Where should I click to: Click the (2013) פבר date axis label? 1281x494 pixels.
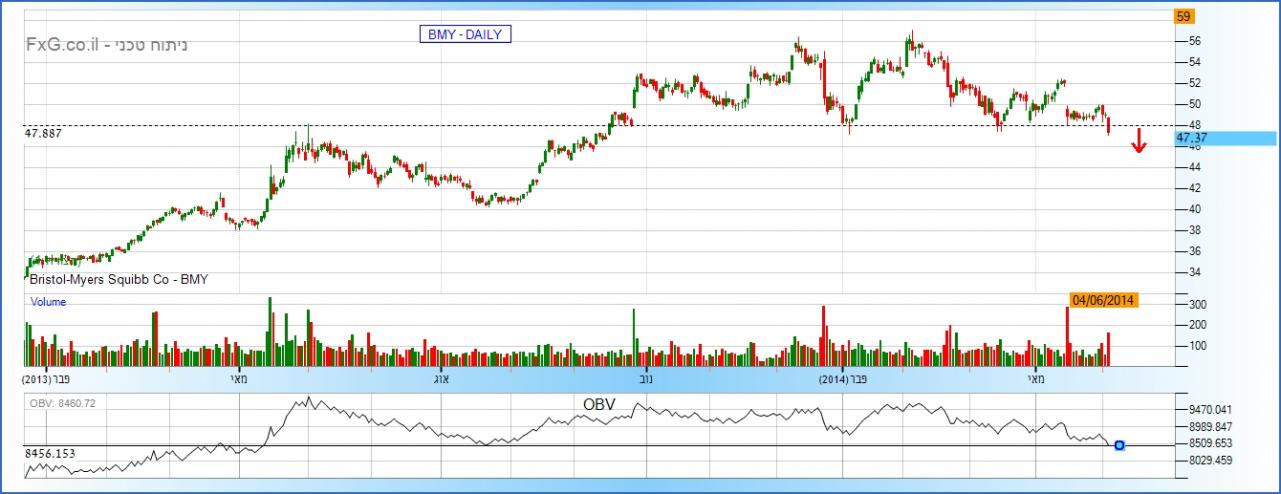(x=52, y=380)
